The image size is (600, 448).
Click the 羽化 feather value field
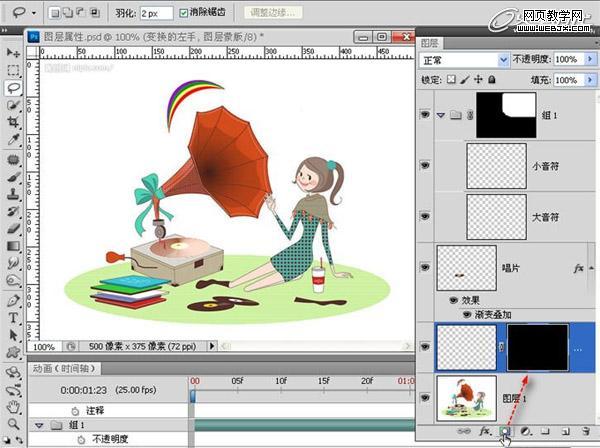(x=155, y=14)
